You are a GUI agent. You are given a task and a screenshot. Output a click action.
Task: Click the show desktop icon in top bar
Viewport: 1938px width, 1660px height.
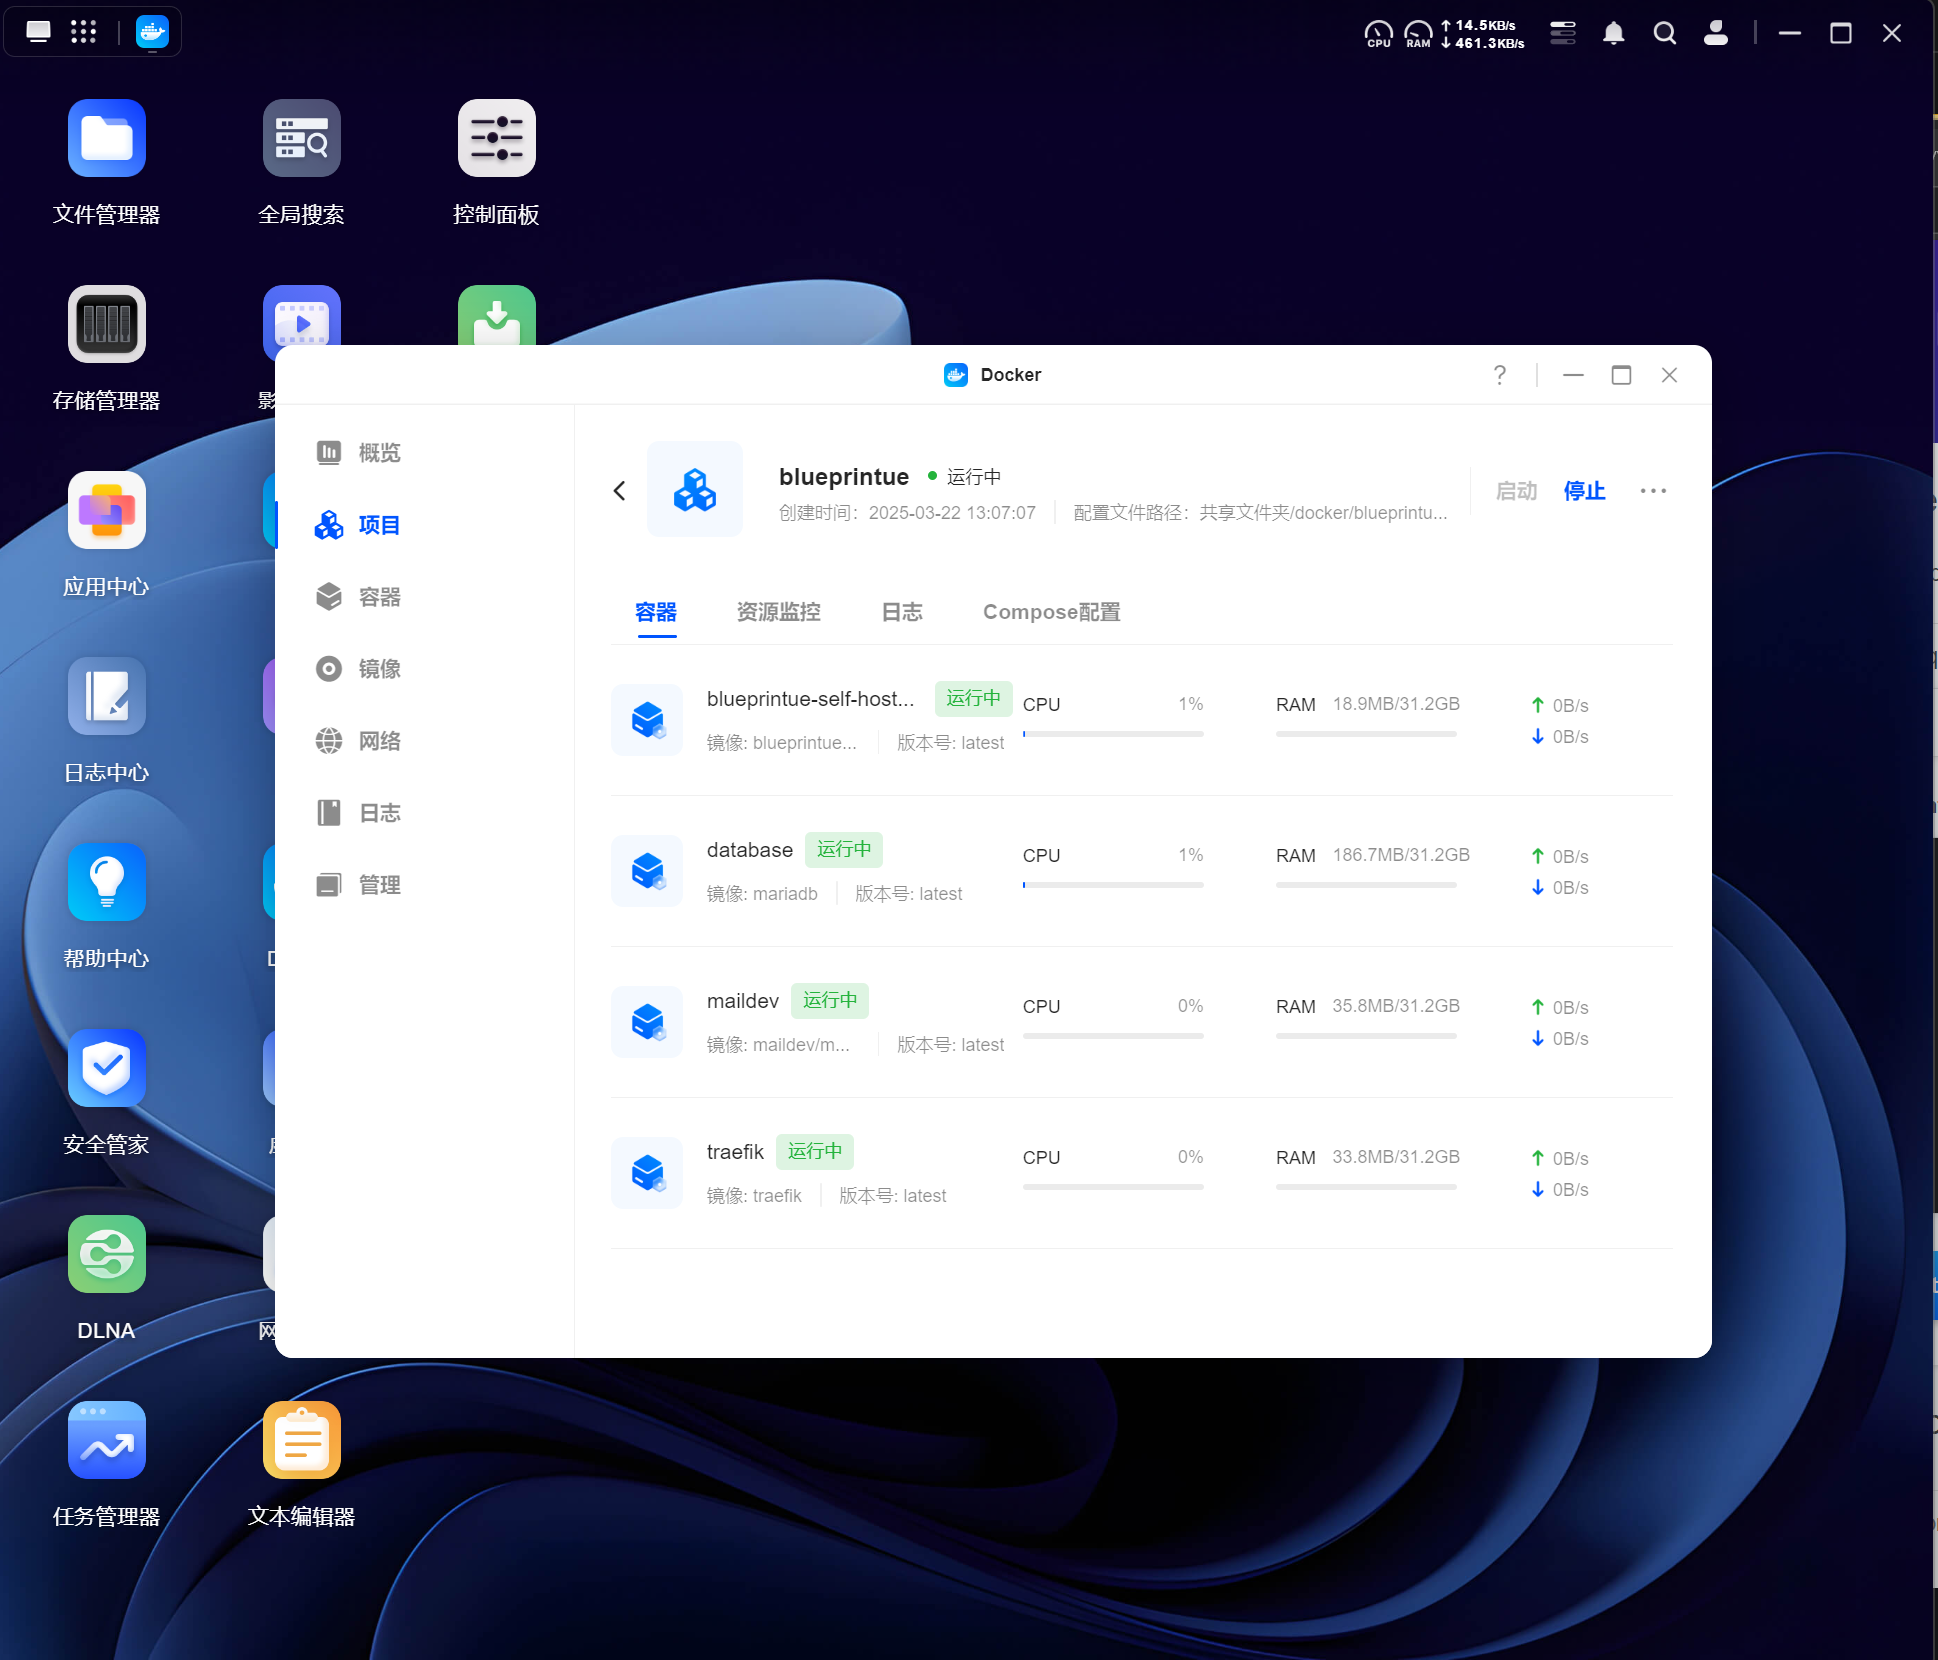tap(38, 32)
